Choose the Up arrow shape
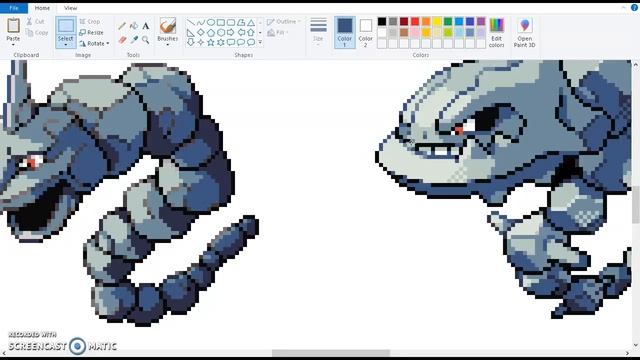 pyautogui.click(x=251, y=32)
